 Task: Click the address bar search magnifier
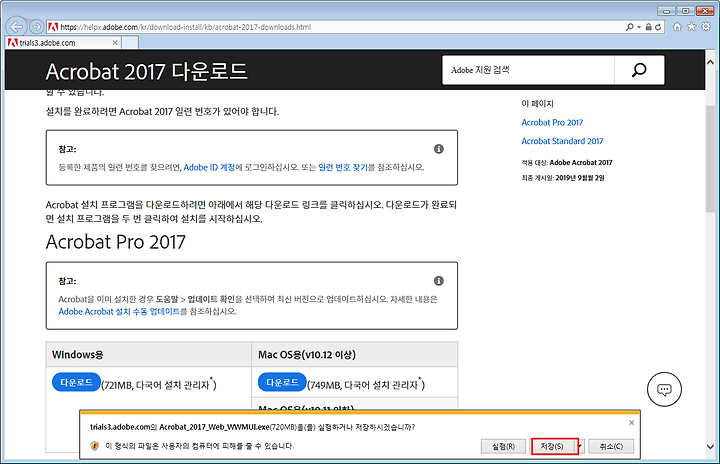point(630,27)
